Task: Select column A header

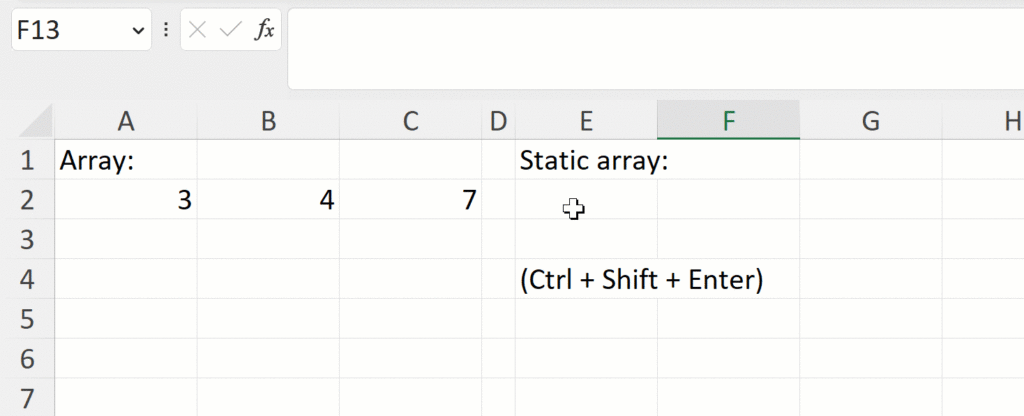Action: tap(125, 122)
